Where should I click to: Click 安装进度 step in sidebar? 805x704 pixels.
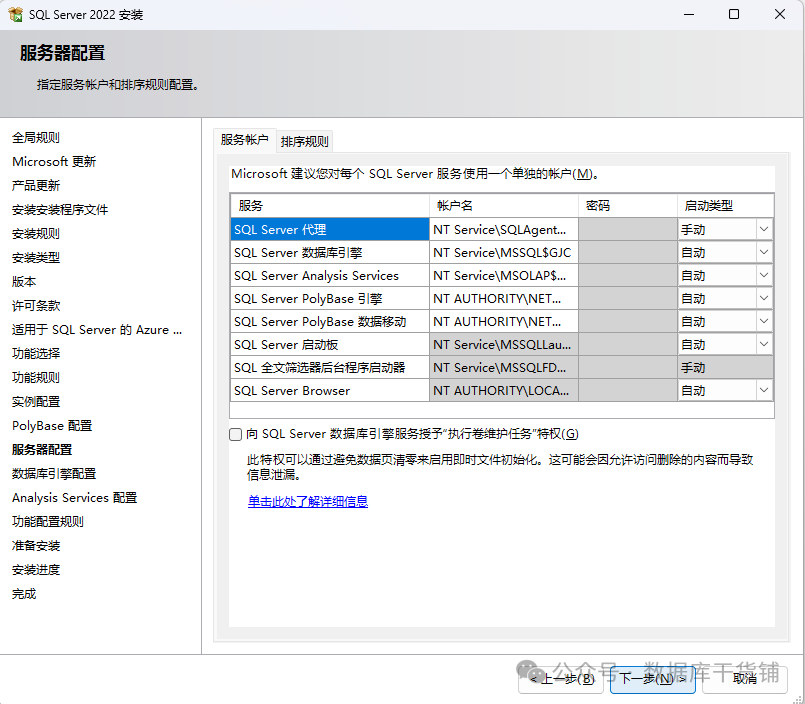pos(36,570)
